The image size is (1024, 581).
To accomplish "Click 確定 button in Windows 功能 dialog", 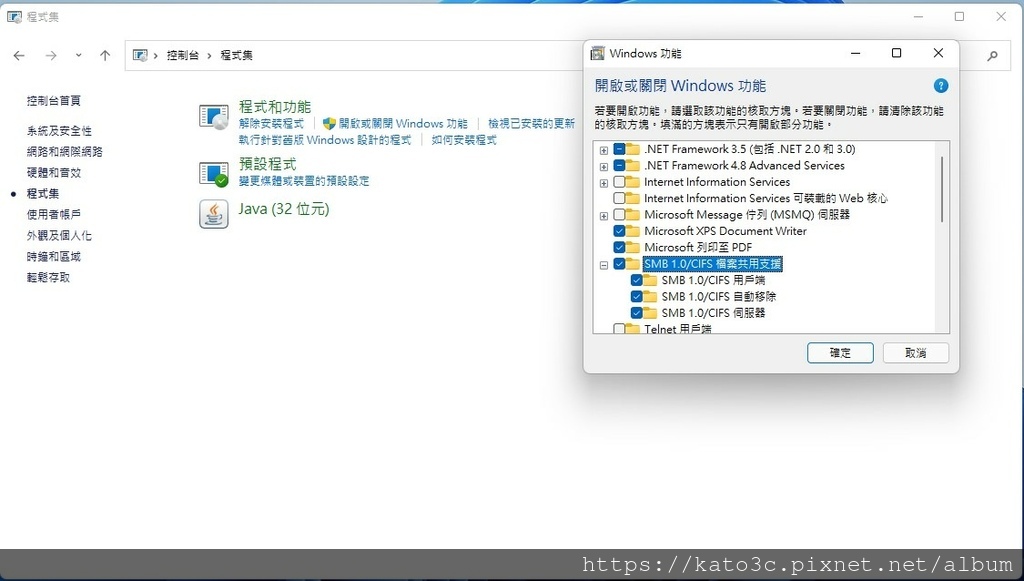I will pyautogui.click(x=840, y=353).
